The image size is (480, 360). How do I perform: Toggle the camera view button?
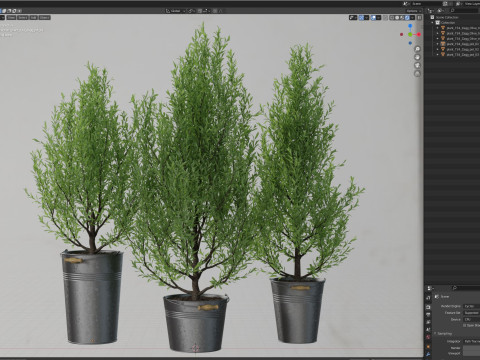(x=417, y=65)
